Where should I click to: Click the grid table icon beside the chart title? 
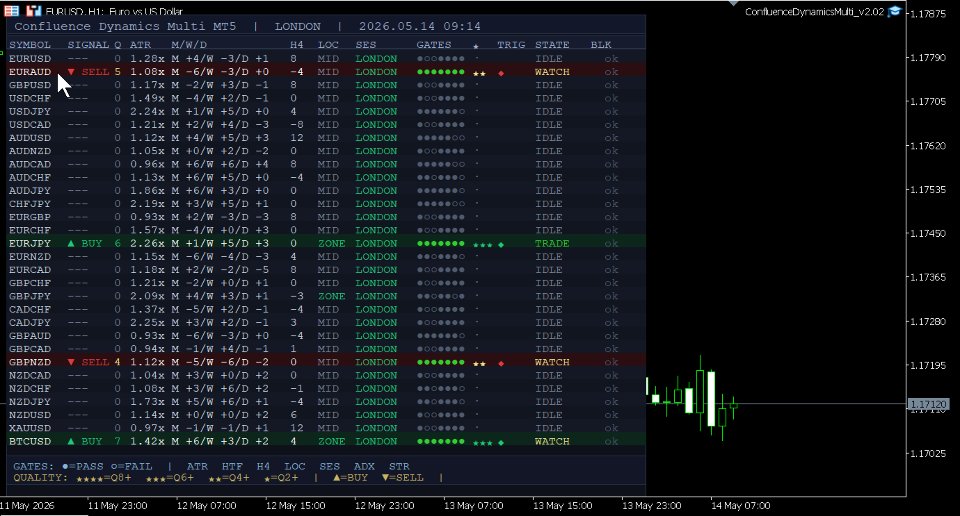[11, 10]
